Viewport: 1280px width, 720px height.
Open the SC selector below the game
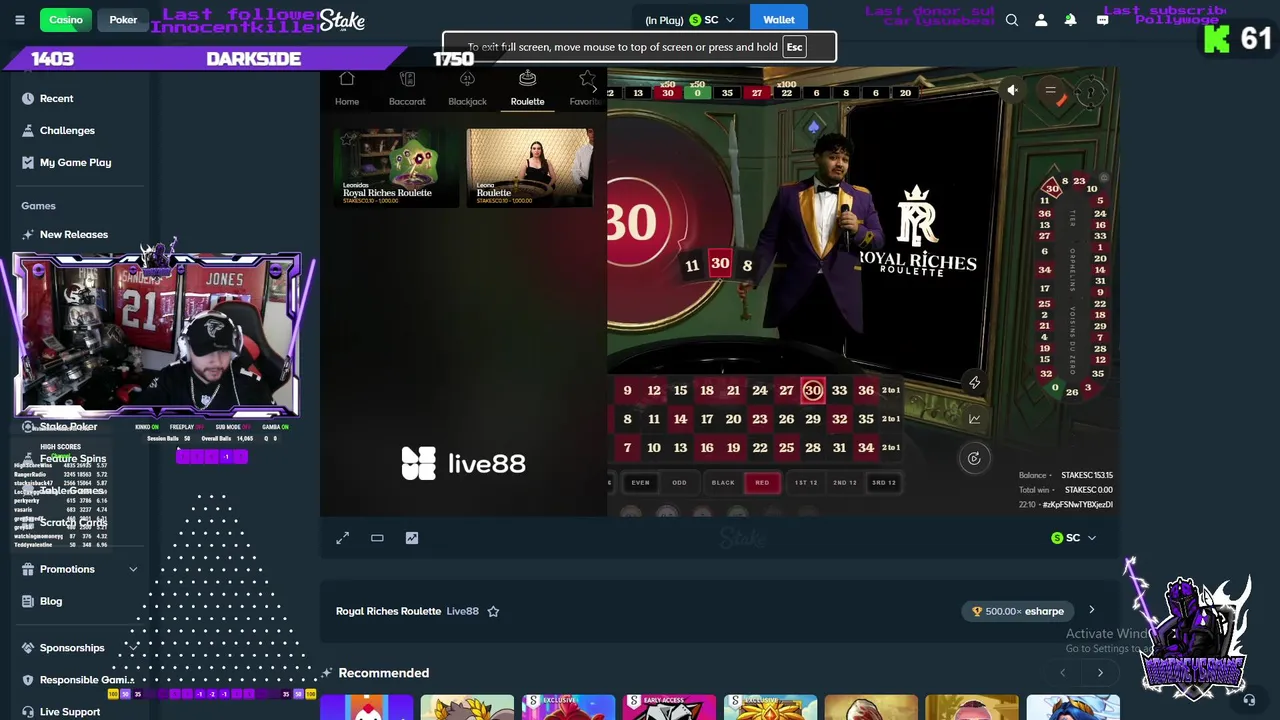click(x=1074, y=538)
